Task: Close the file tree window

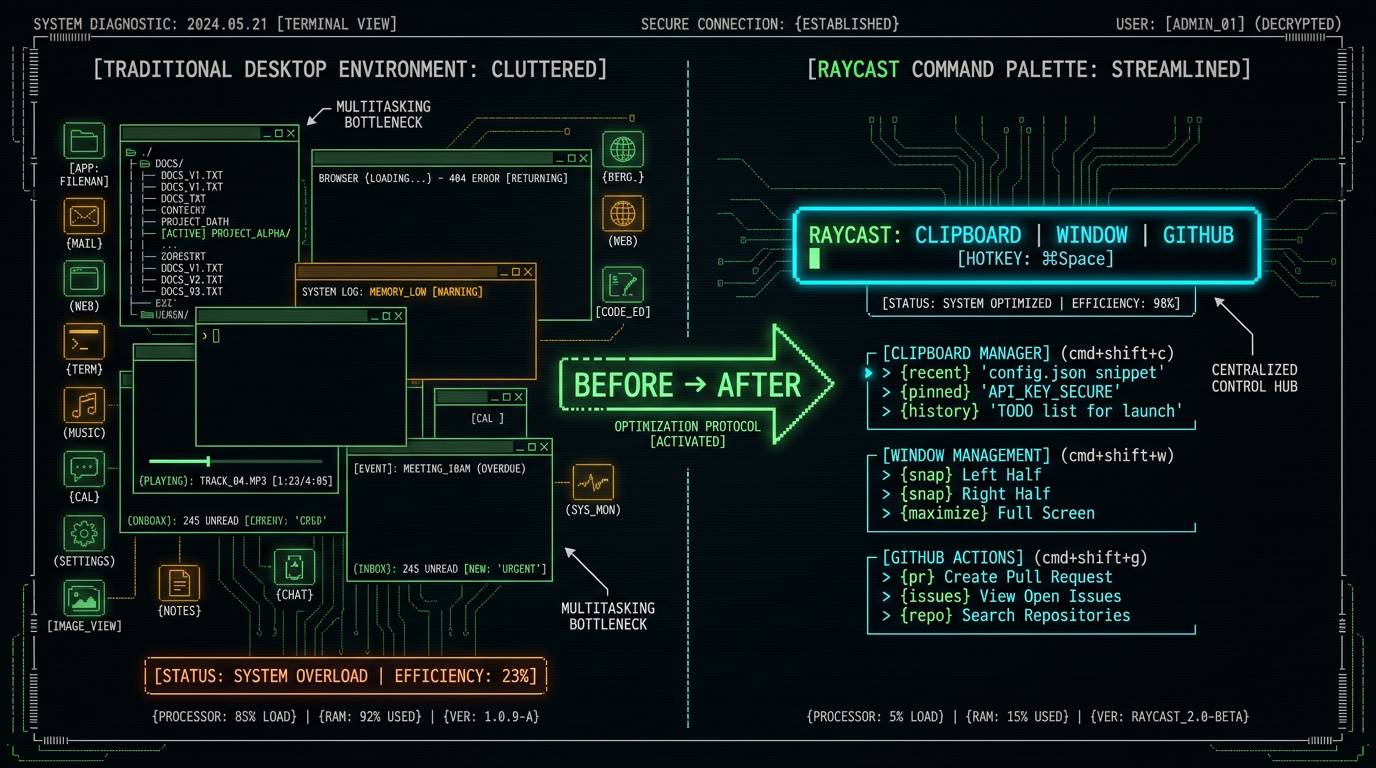Action: coord(291,133)
